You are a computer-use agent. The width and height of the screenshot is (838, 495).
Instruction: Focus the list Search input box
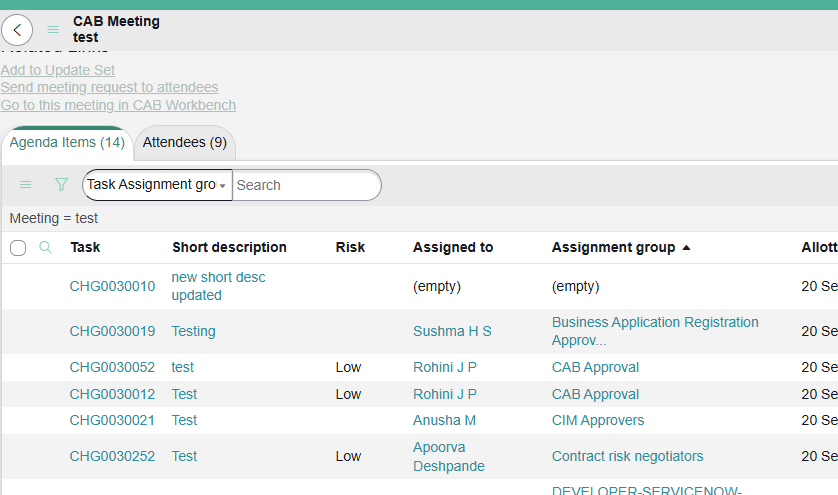pos(307,185)
